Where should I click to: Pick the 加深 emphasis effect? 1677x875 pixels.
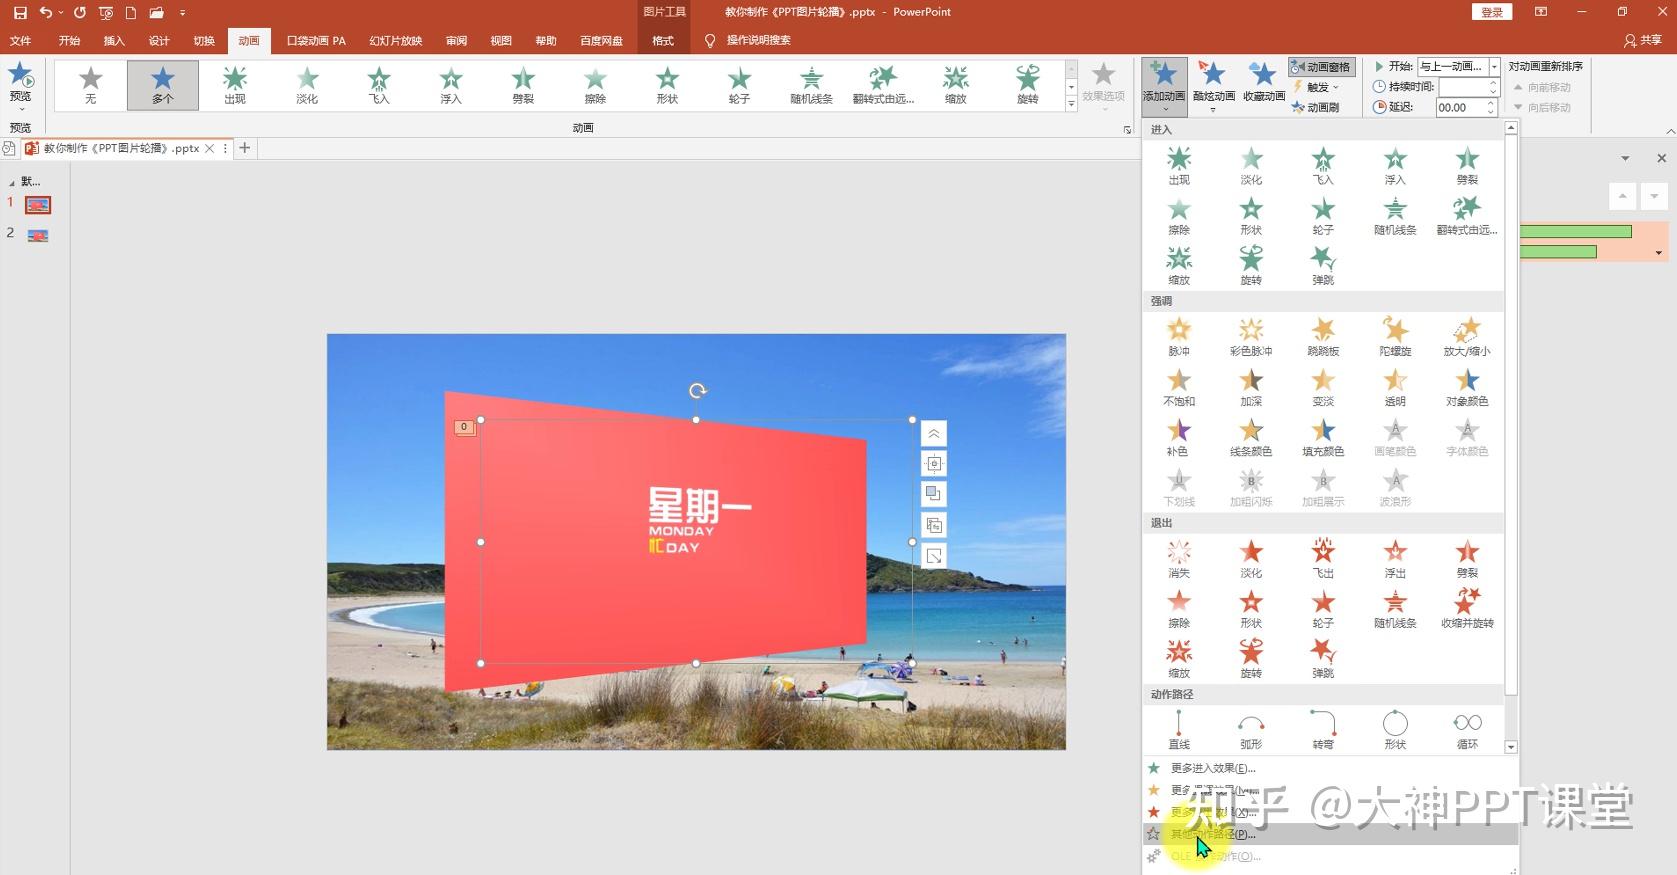(x=1251, y=387)
